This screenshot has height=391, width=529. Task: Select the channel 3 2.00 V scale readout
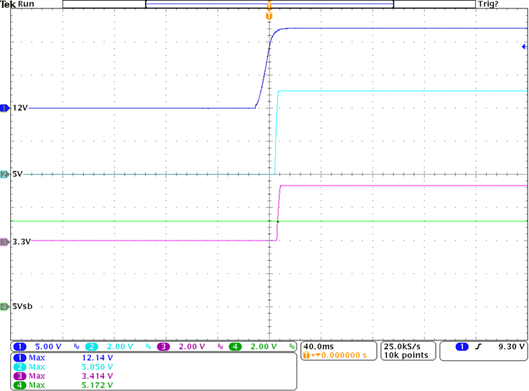click(x=192, y=346)
